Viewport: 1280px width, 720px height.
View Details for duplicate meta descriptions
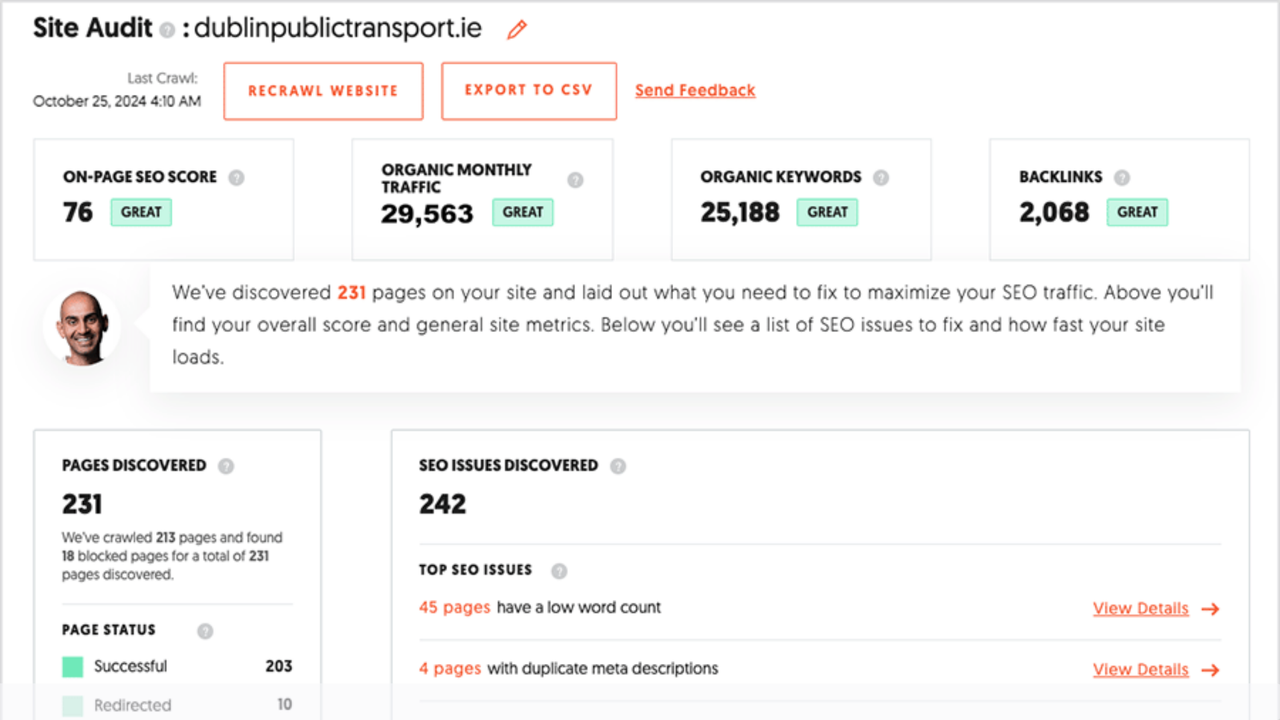1141,670
